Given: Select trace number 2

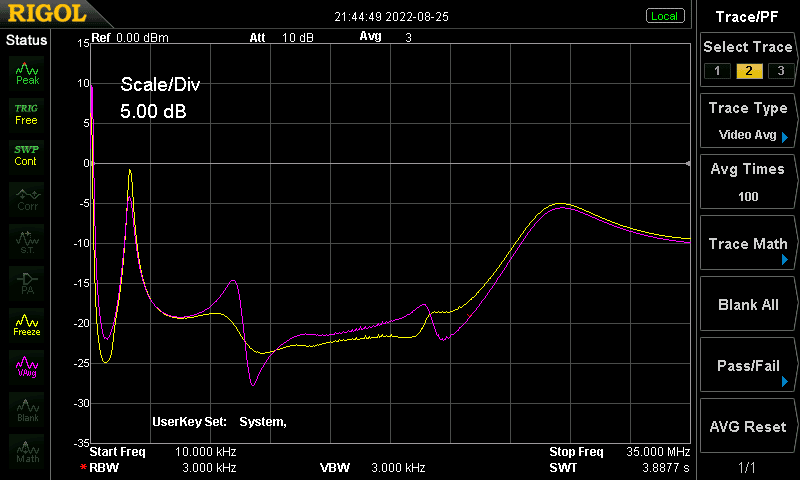Looking at the screenshot, I should pos(749,71).
